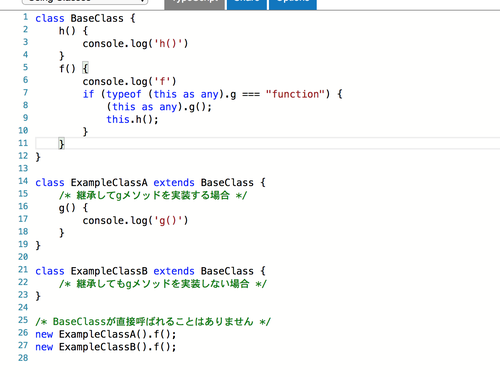Click line number 23 in gutter

[x=23, y=295]
